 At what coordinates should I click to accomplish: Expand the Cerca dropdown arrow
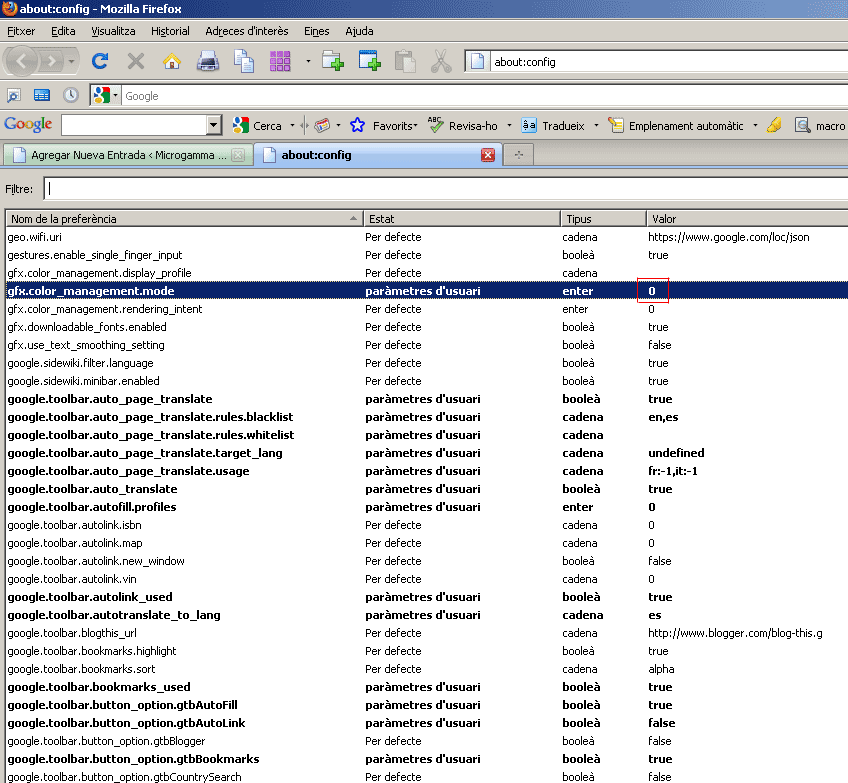(293, 125)
